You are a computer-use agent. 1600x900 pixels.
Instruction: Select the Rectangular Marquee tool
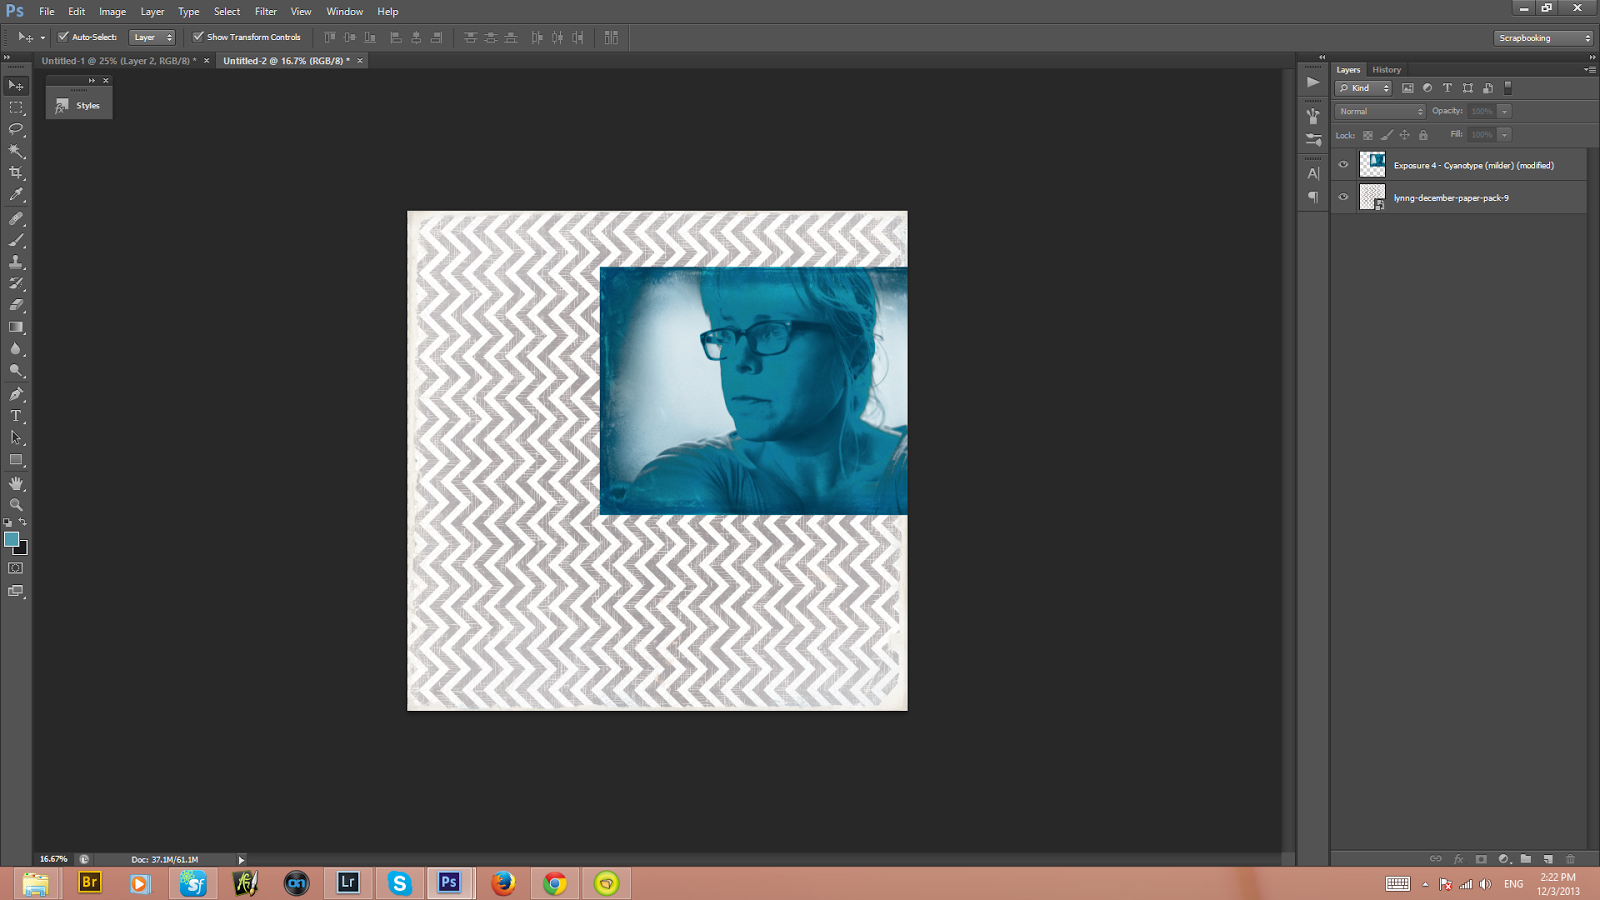click(x=16, y=107)
